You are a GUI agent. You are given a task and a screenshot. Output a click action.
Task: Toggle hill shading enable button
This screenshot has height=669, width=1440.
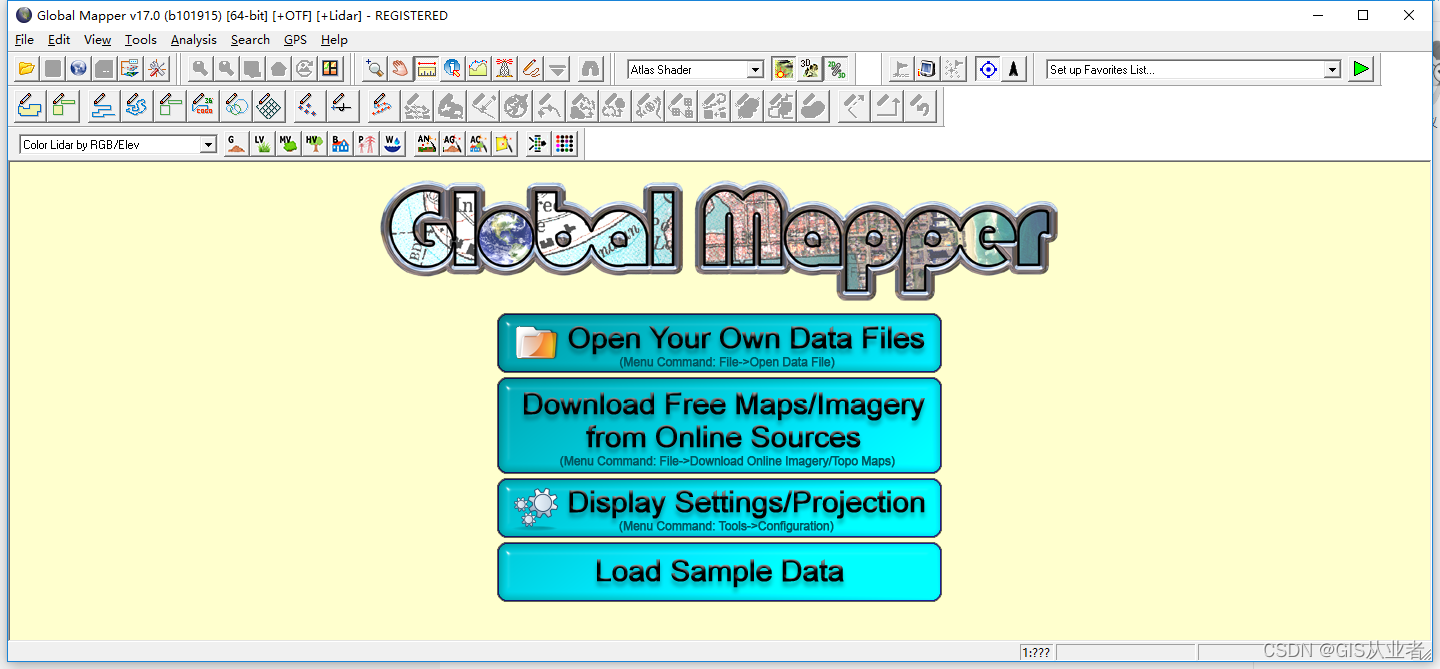coord(784,69)
